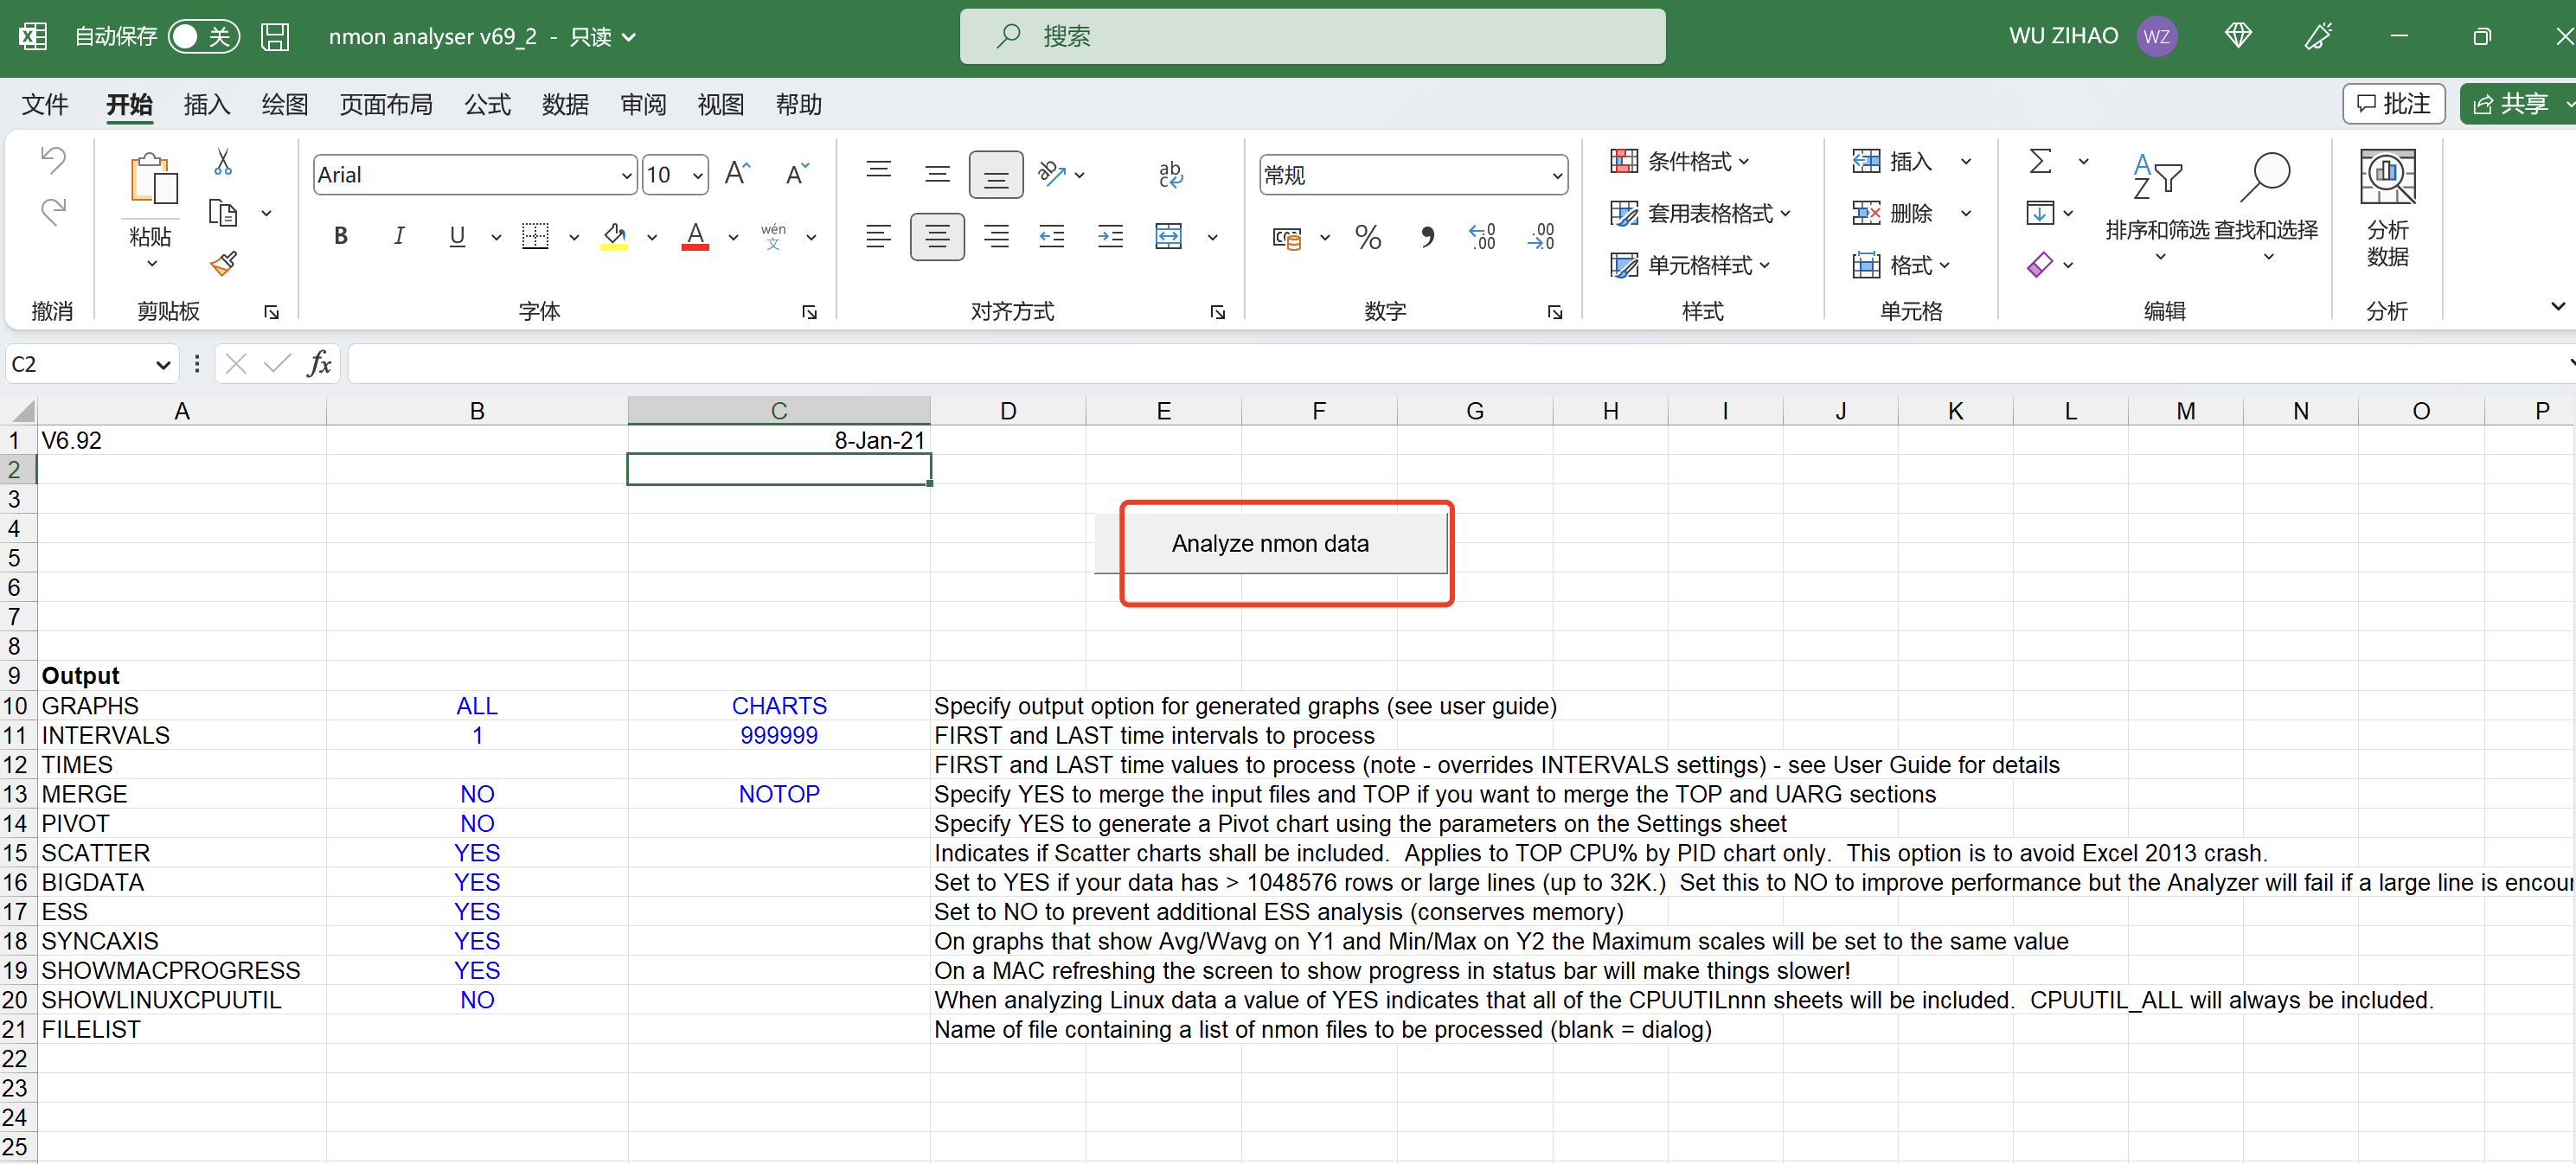Viewport: 2576px width, 1164px height.
Task: Open the 条件格式 dropdown
Action: [1679, 161]
